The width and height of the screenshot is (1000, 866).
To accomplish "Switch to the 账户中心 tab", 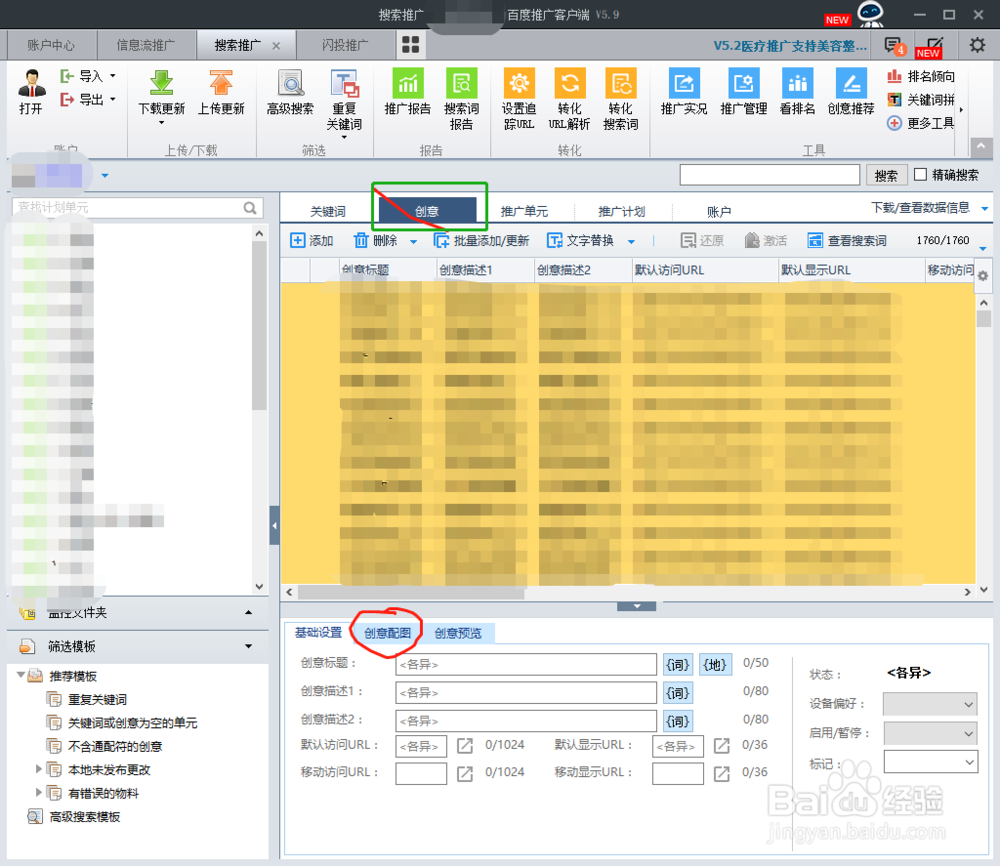I will click(x=51, y=45).
